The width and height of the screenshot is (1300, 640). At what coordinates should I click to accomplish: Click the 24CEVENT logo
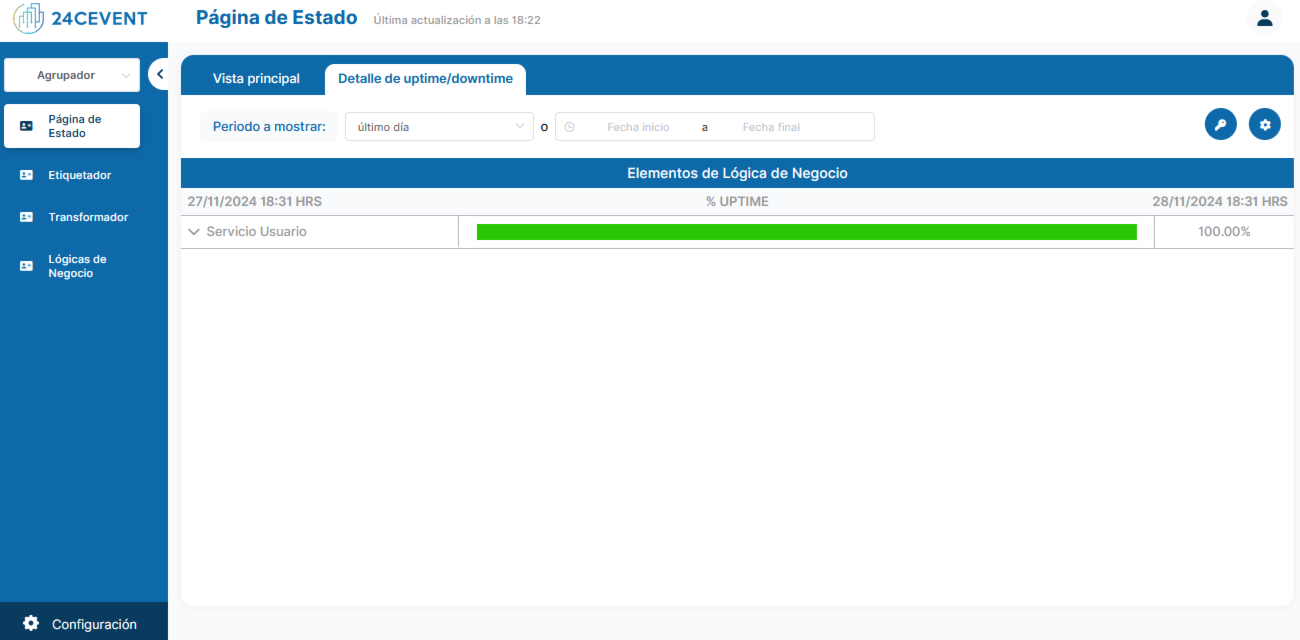tap(80, 18)
